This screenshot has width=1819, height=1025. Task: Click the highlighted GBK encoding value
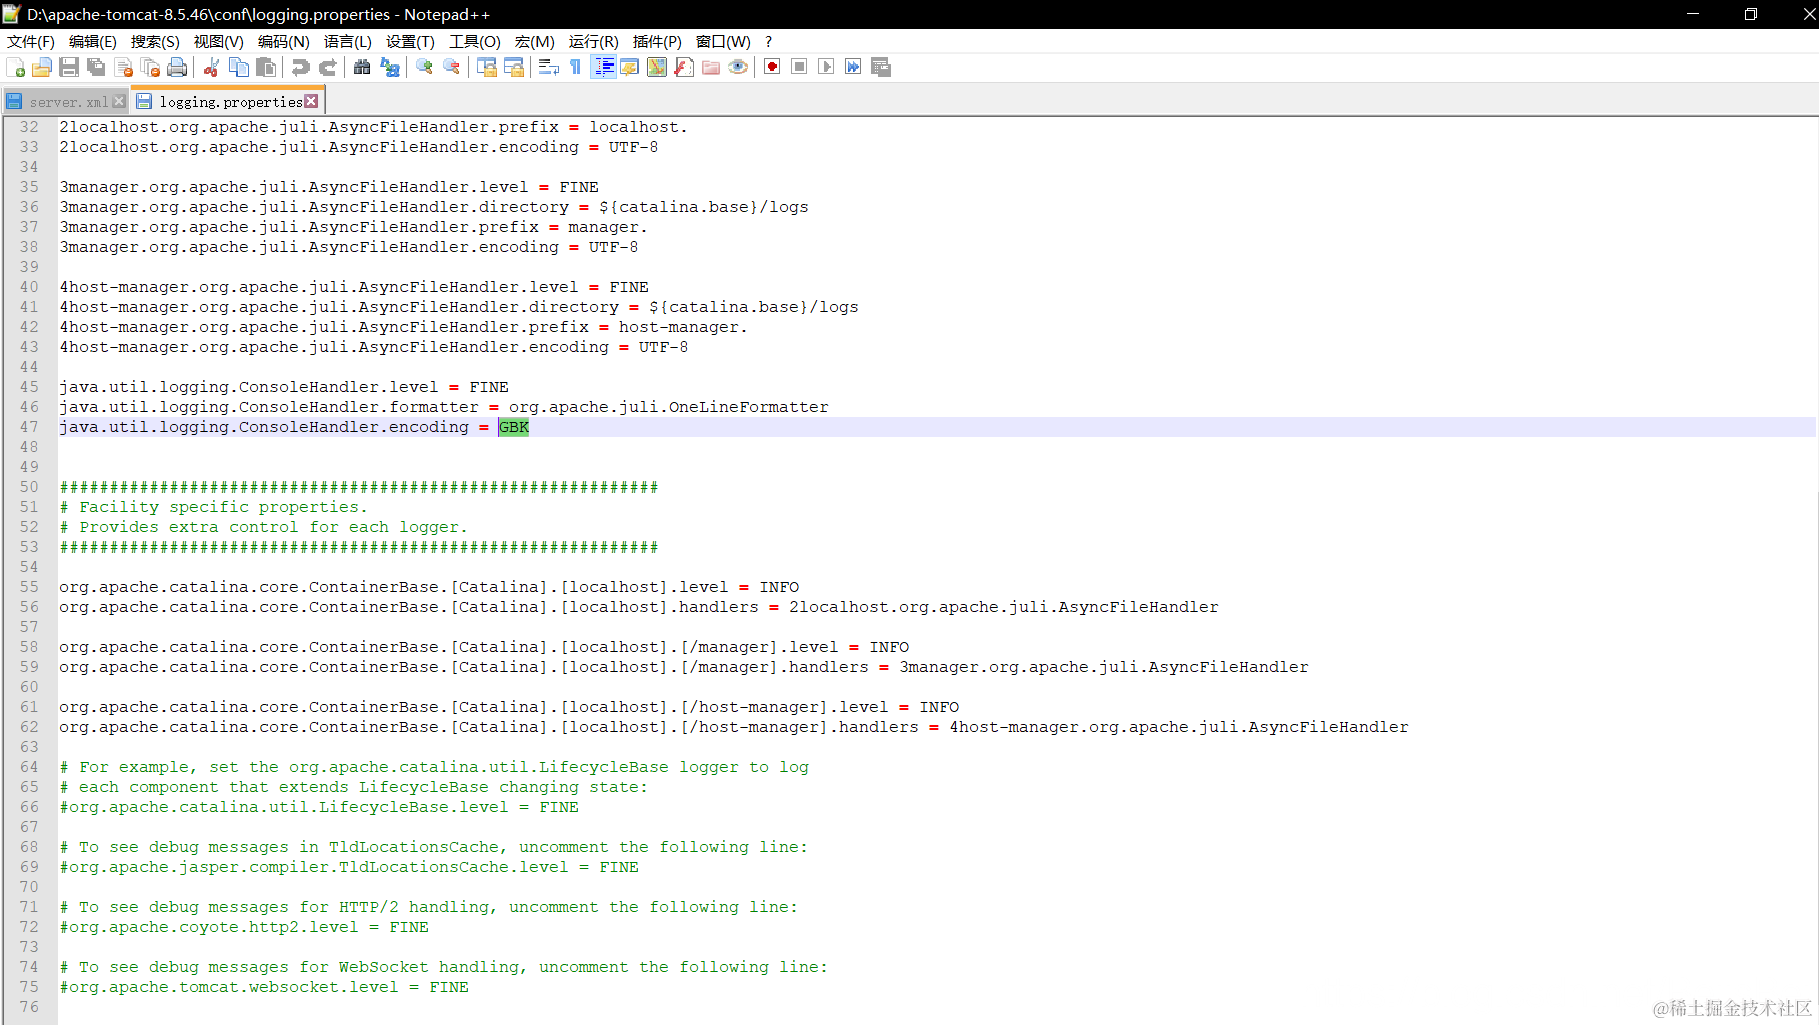[514, 427]
